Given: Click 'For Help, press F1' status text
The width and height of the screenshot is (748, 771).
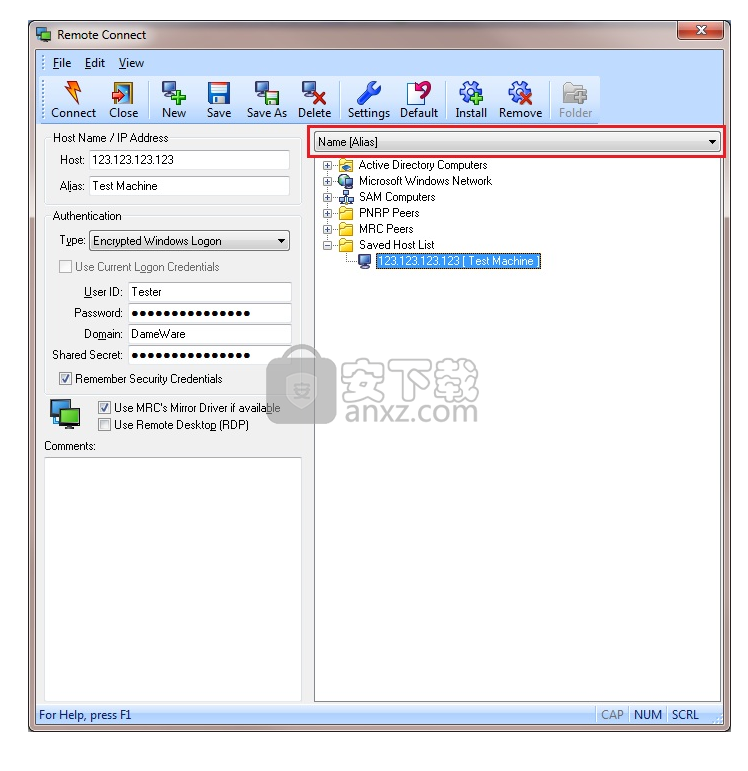Looking at the screenshot, I should [x=85, y=715].
